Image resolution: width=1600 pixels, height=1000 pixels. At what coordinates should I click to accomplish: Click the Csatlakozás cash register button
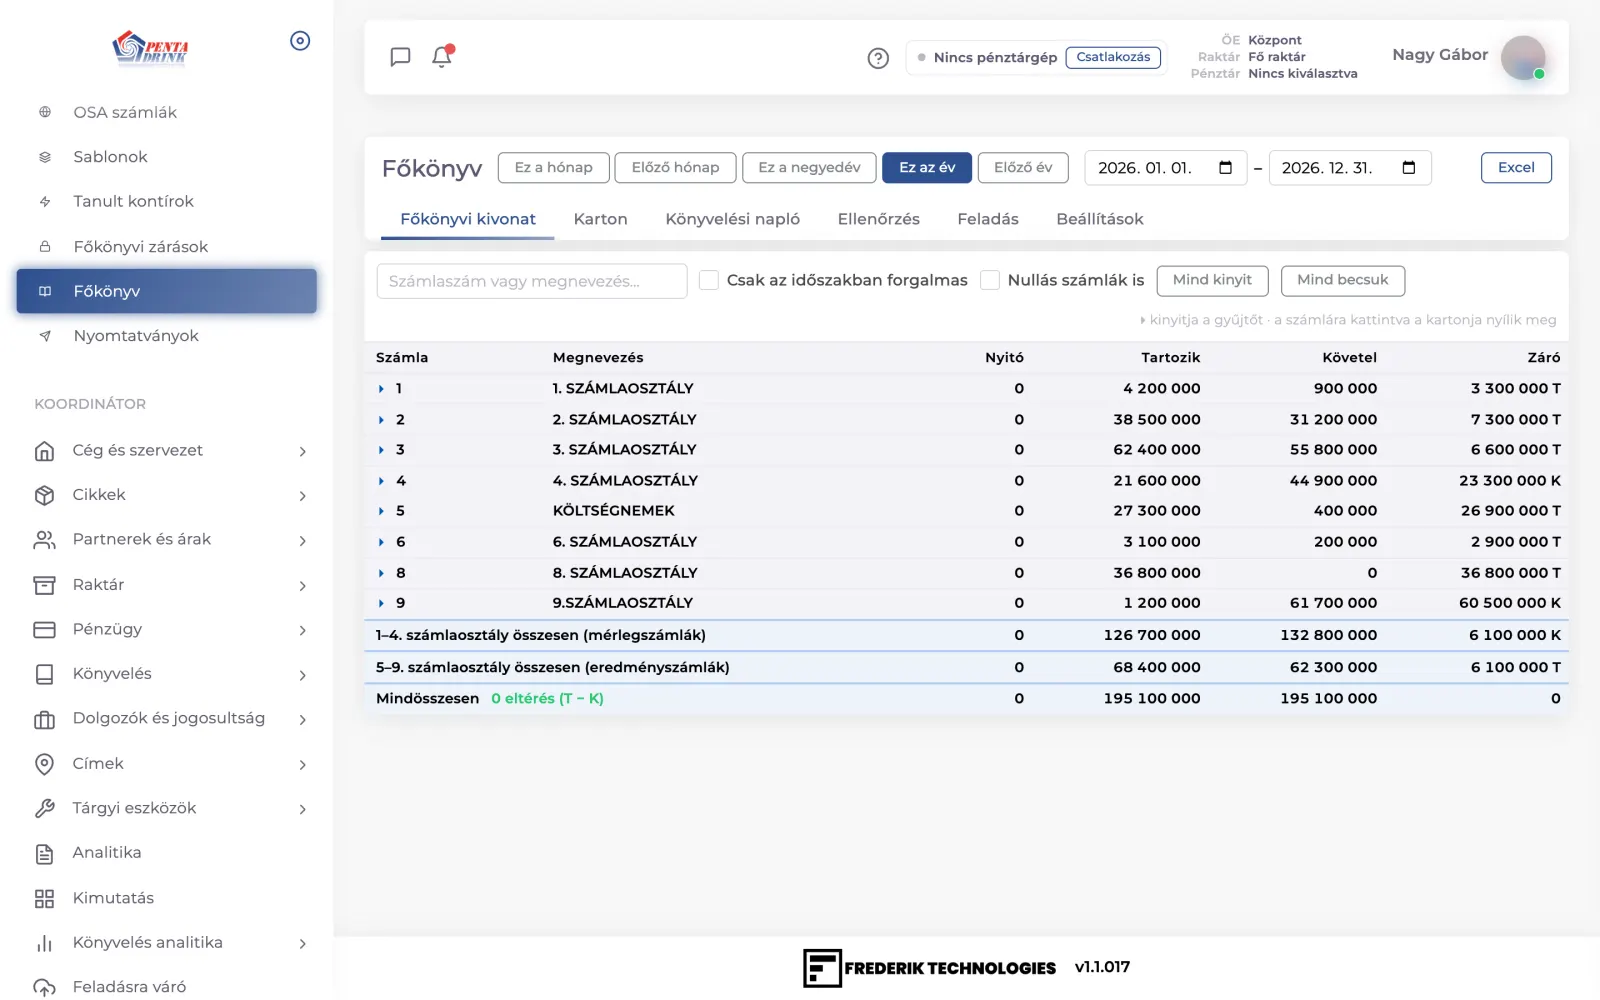(1113, 57)
